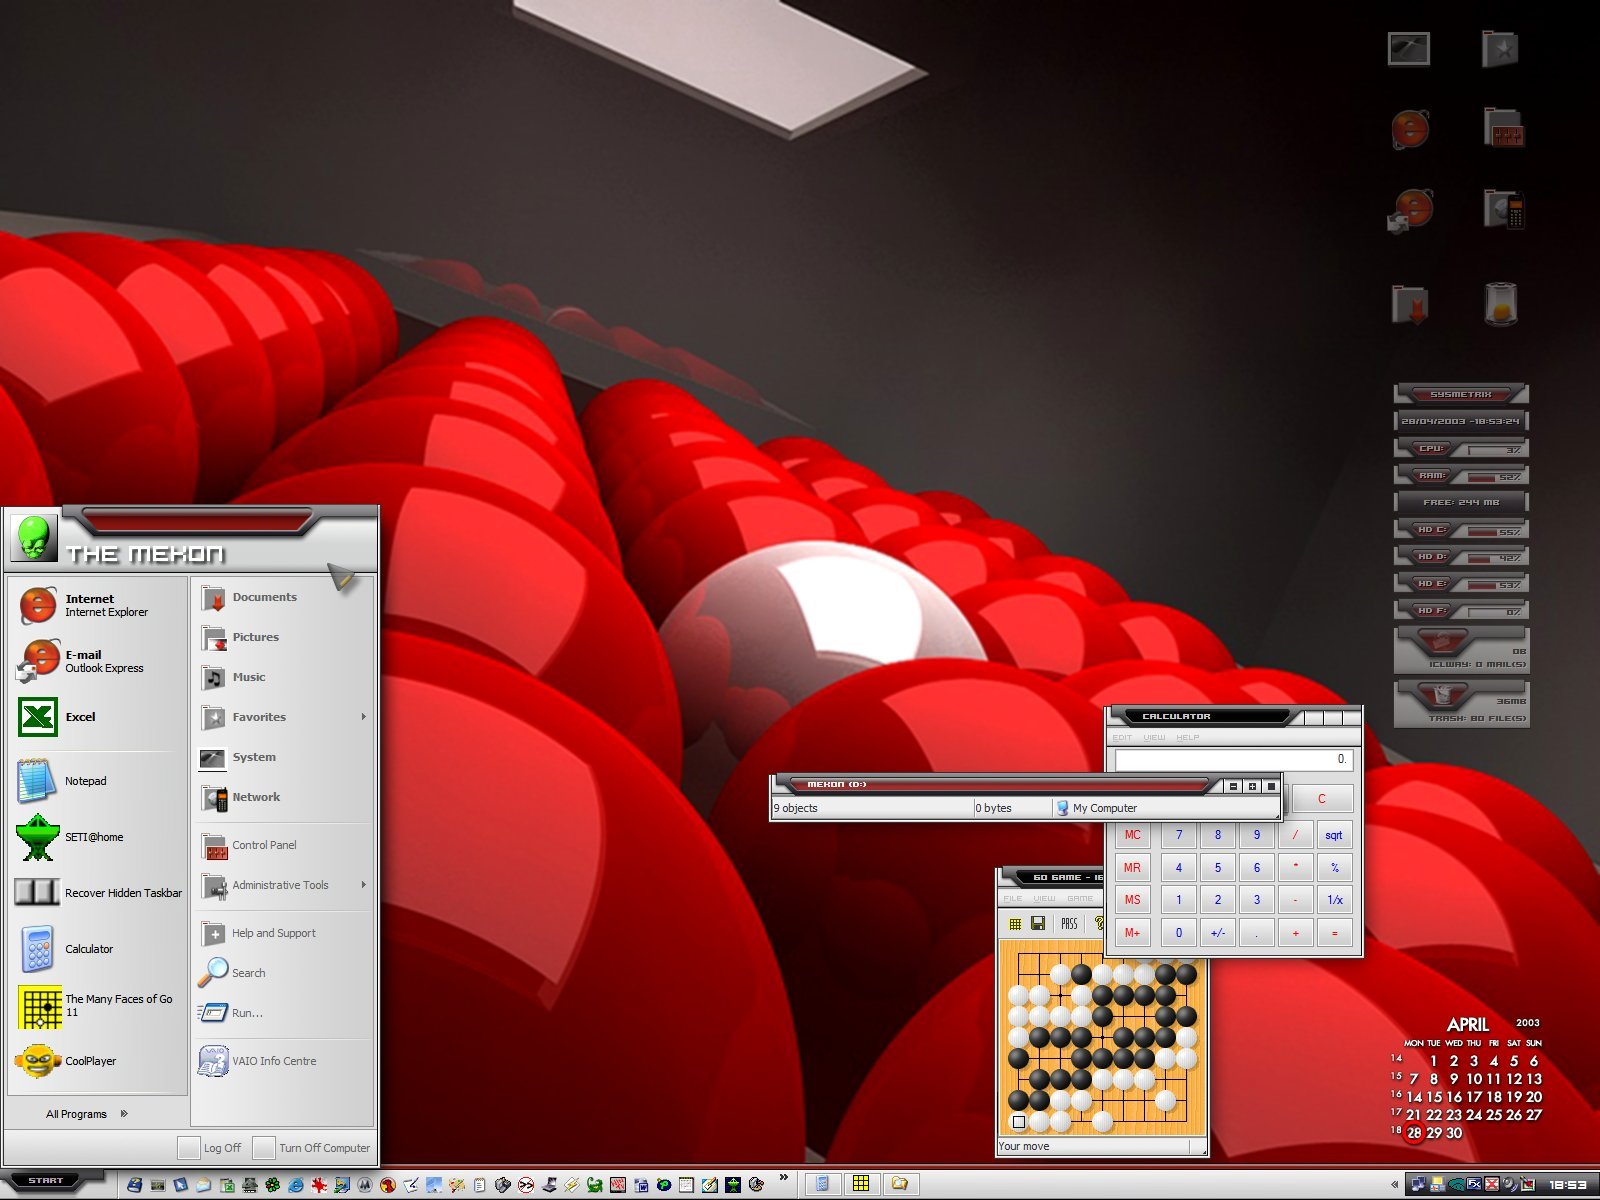Screen dimensions: 1600x1200
Task: Open Control Panel from the start menu
Action: pyautogui.click(x=283, y=846)
